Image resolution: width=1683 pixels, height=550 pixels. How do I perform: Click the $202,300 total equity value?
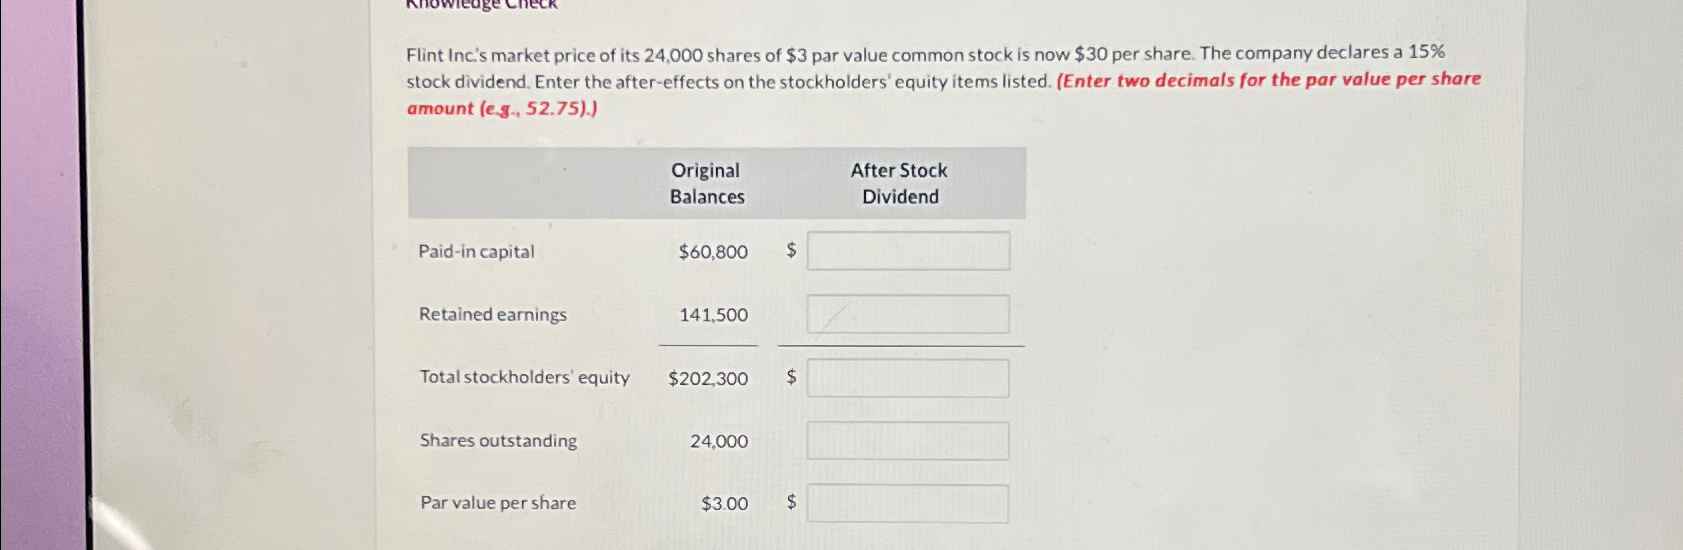pos(708,378)
